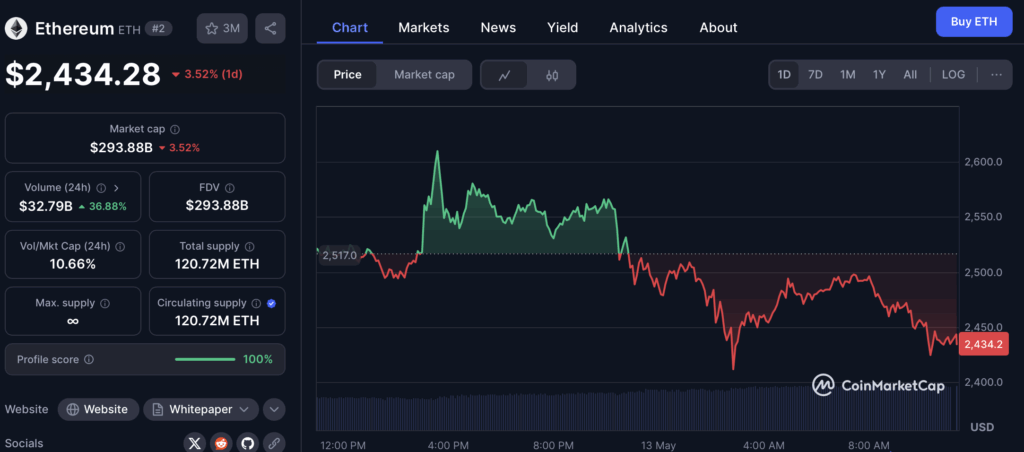Open the Whitepaper dropdown
This screenshot has width=1024, height=452.
(200, 410)
